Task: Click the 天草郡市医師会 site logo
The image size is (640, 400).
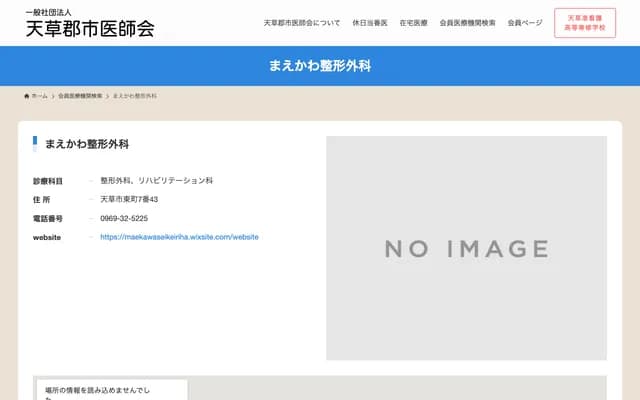Action: (90, 24)
